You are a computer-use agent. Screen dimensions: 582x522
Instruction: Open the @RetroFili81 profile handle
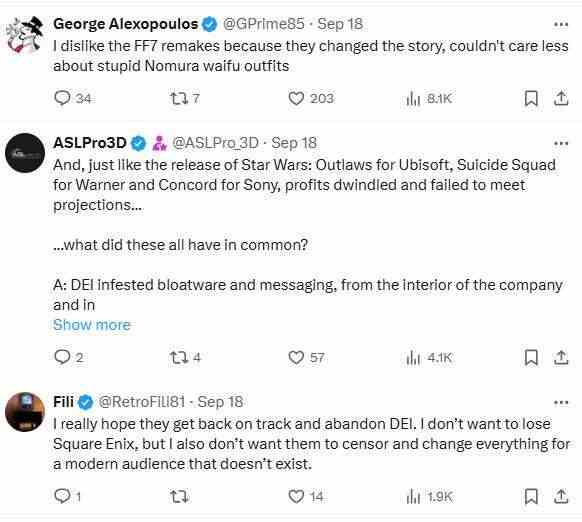coord(141,402)
